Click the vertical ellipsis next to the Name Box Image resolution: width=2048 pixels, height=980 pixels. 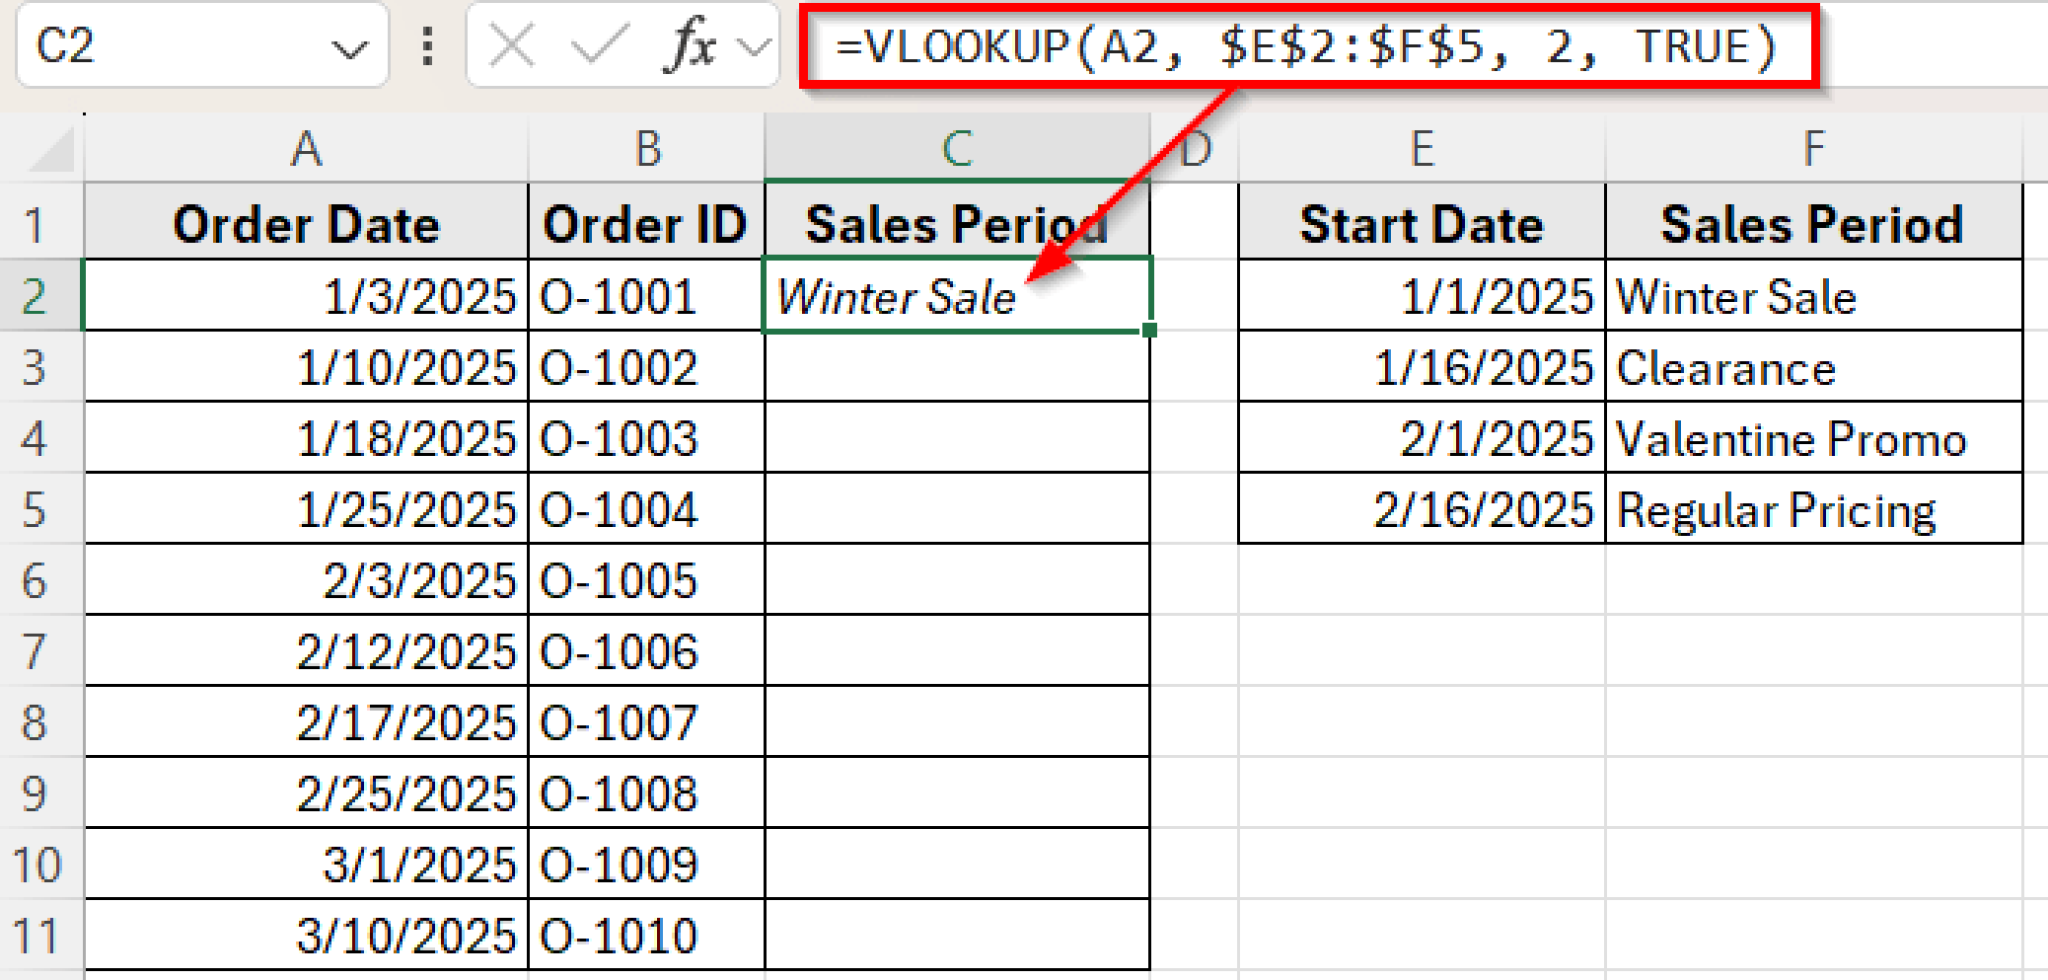pyautogui.click(x=428, y=45)
